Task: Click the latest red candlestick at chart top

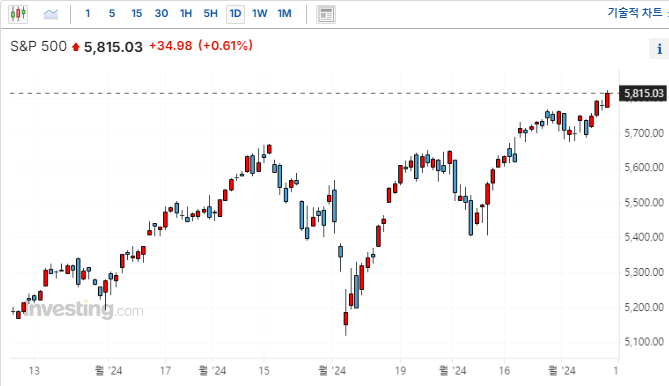Action: 607,100
